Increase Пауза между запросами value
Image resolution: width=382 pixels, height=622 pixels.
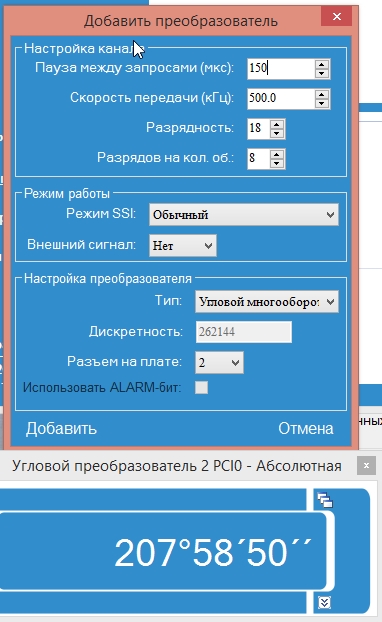coord(322,65)
